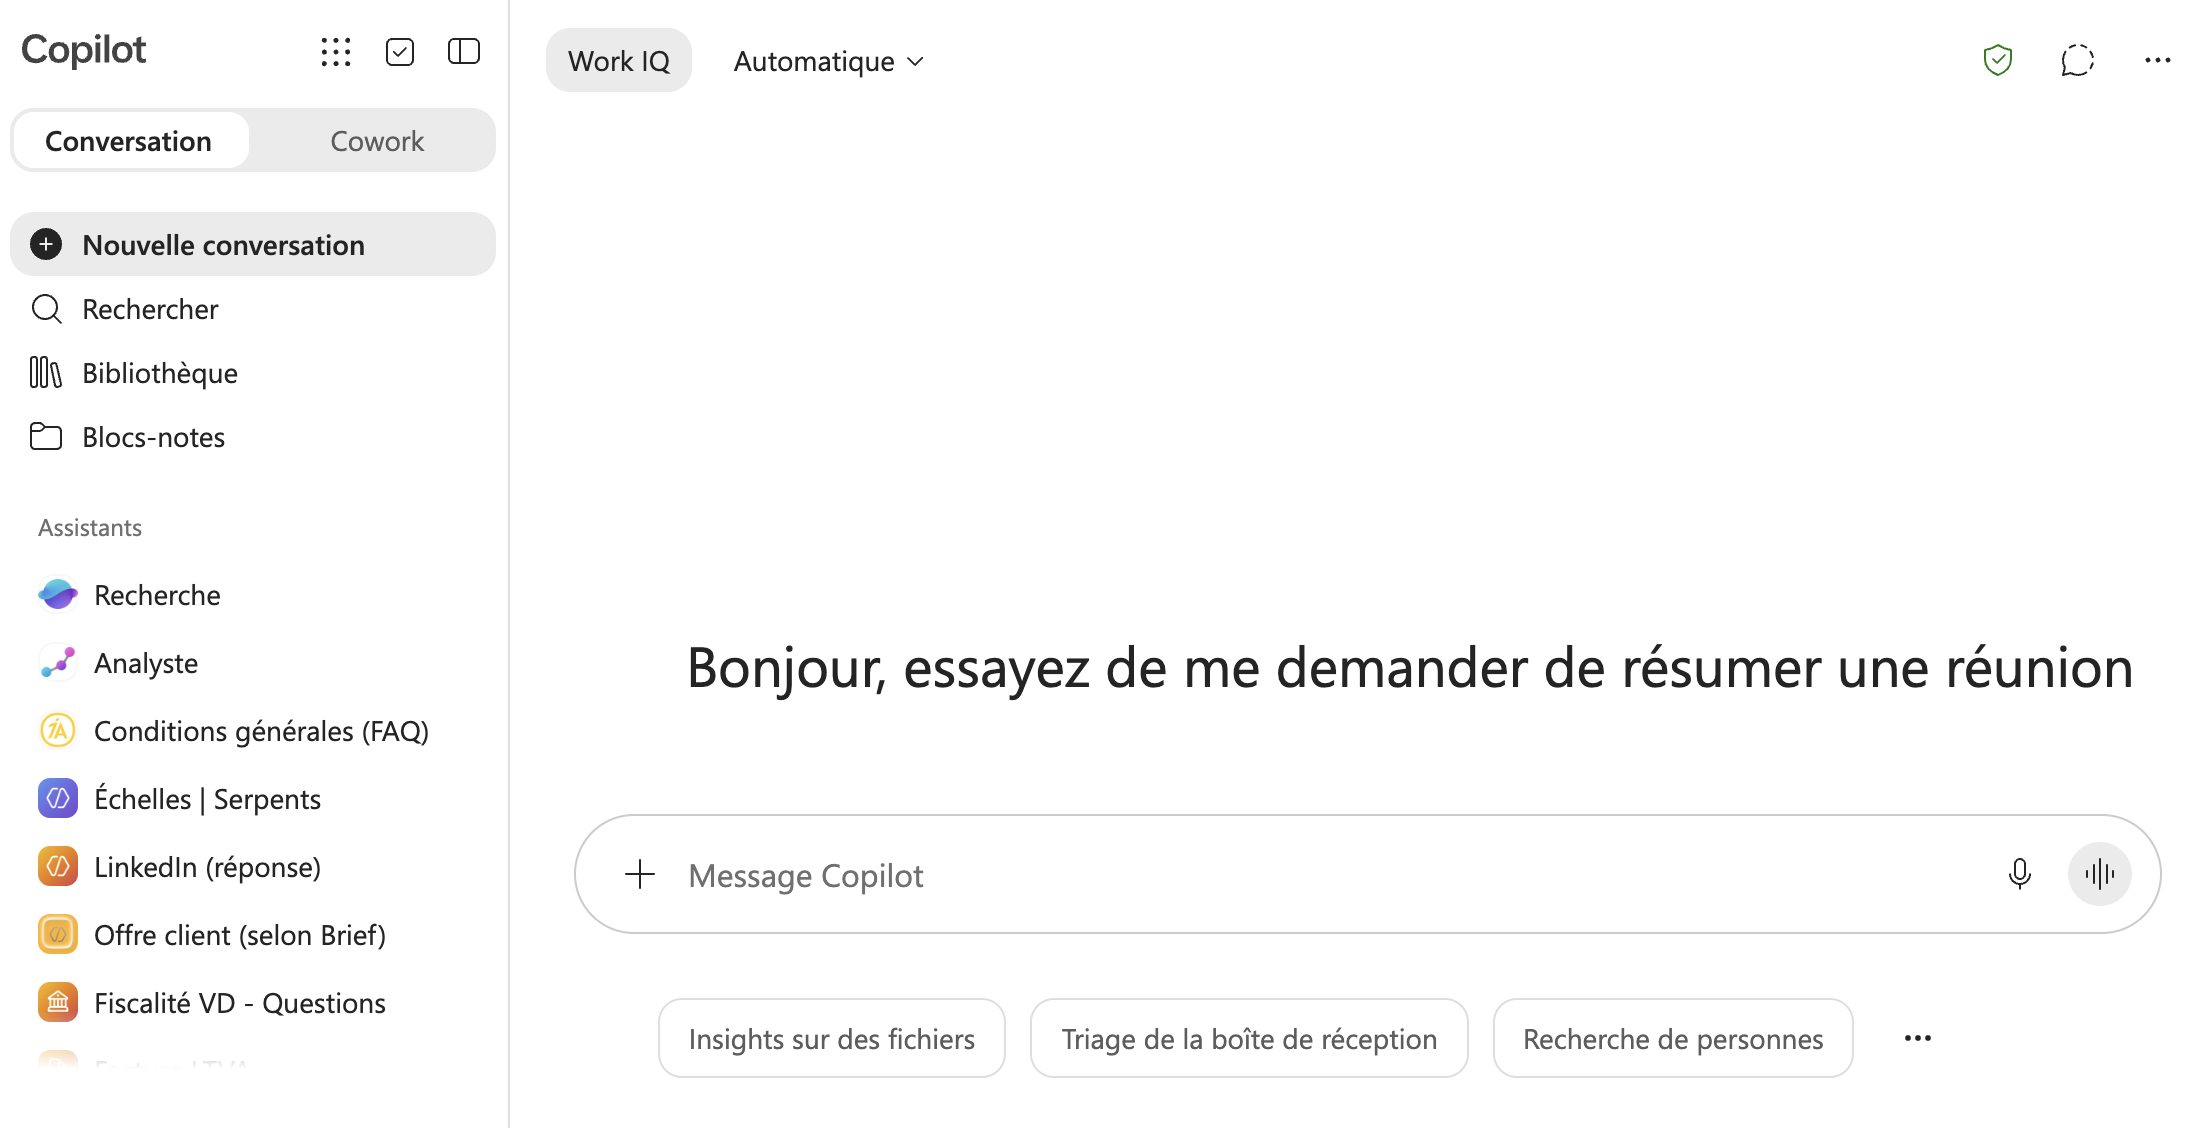Viewport: 2204px width, 1128px height.
Task: Select Recherche de personnes suggestion
Action: (1673, 1038)
